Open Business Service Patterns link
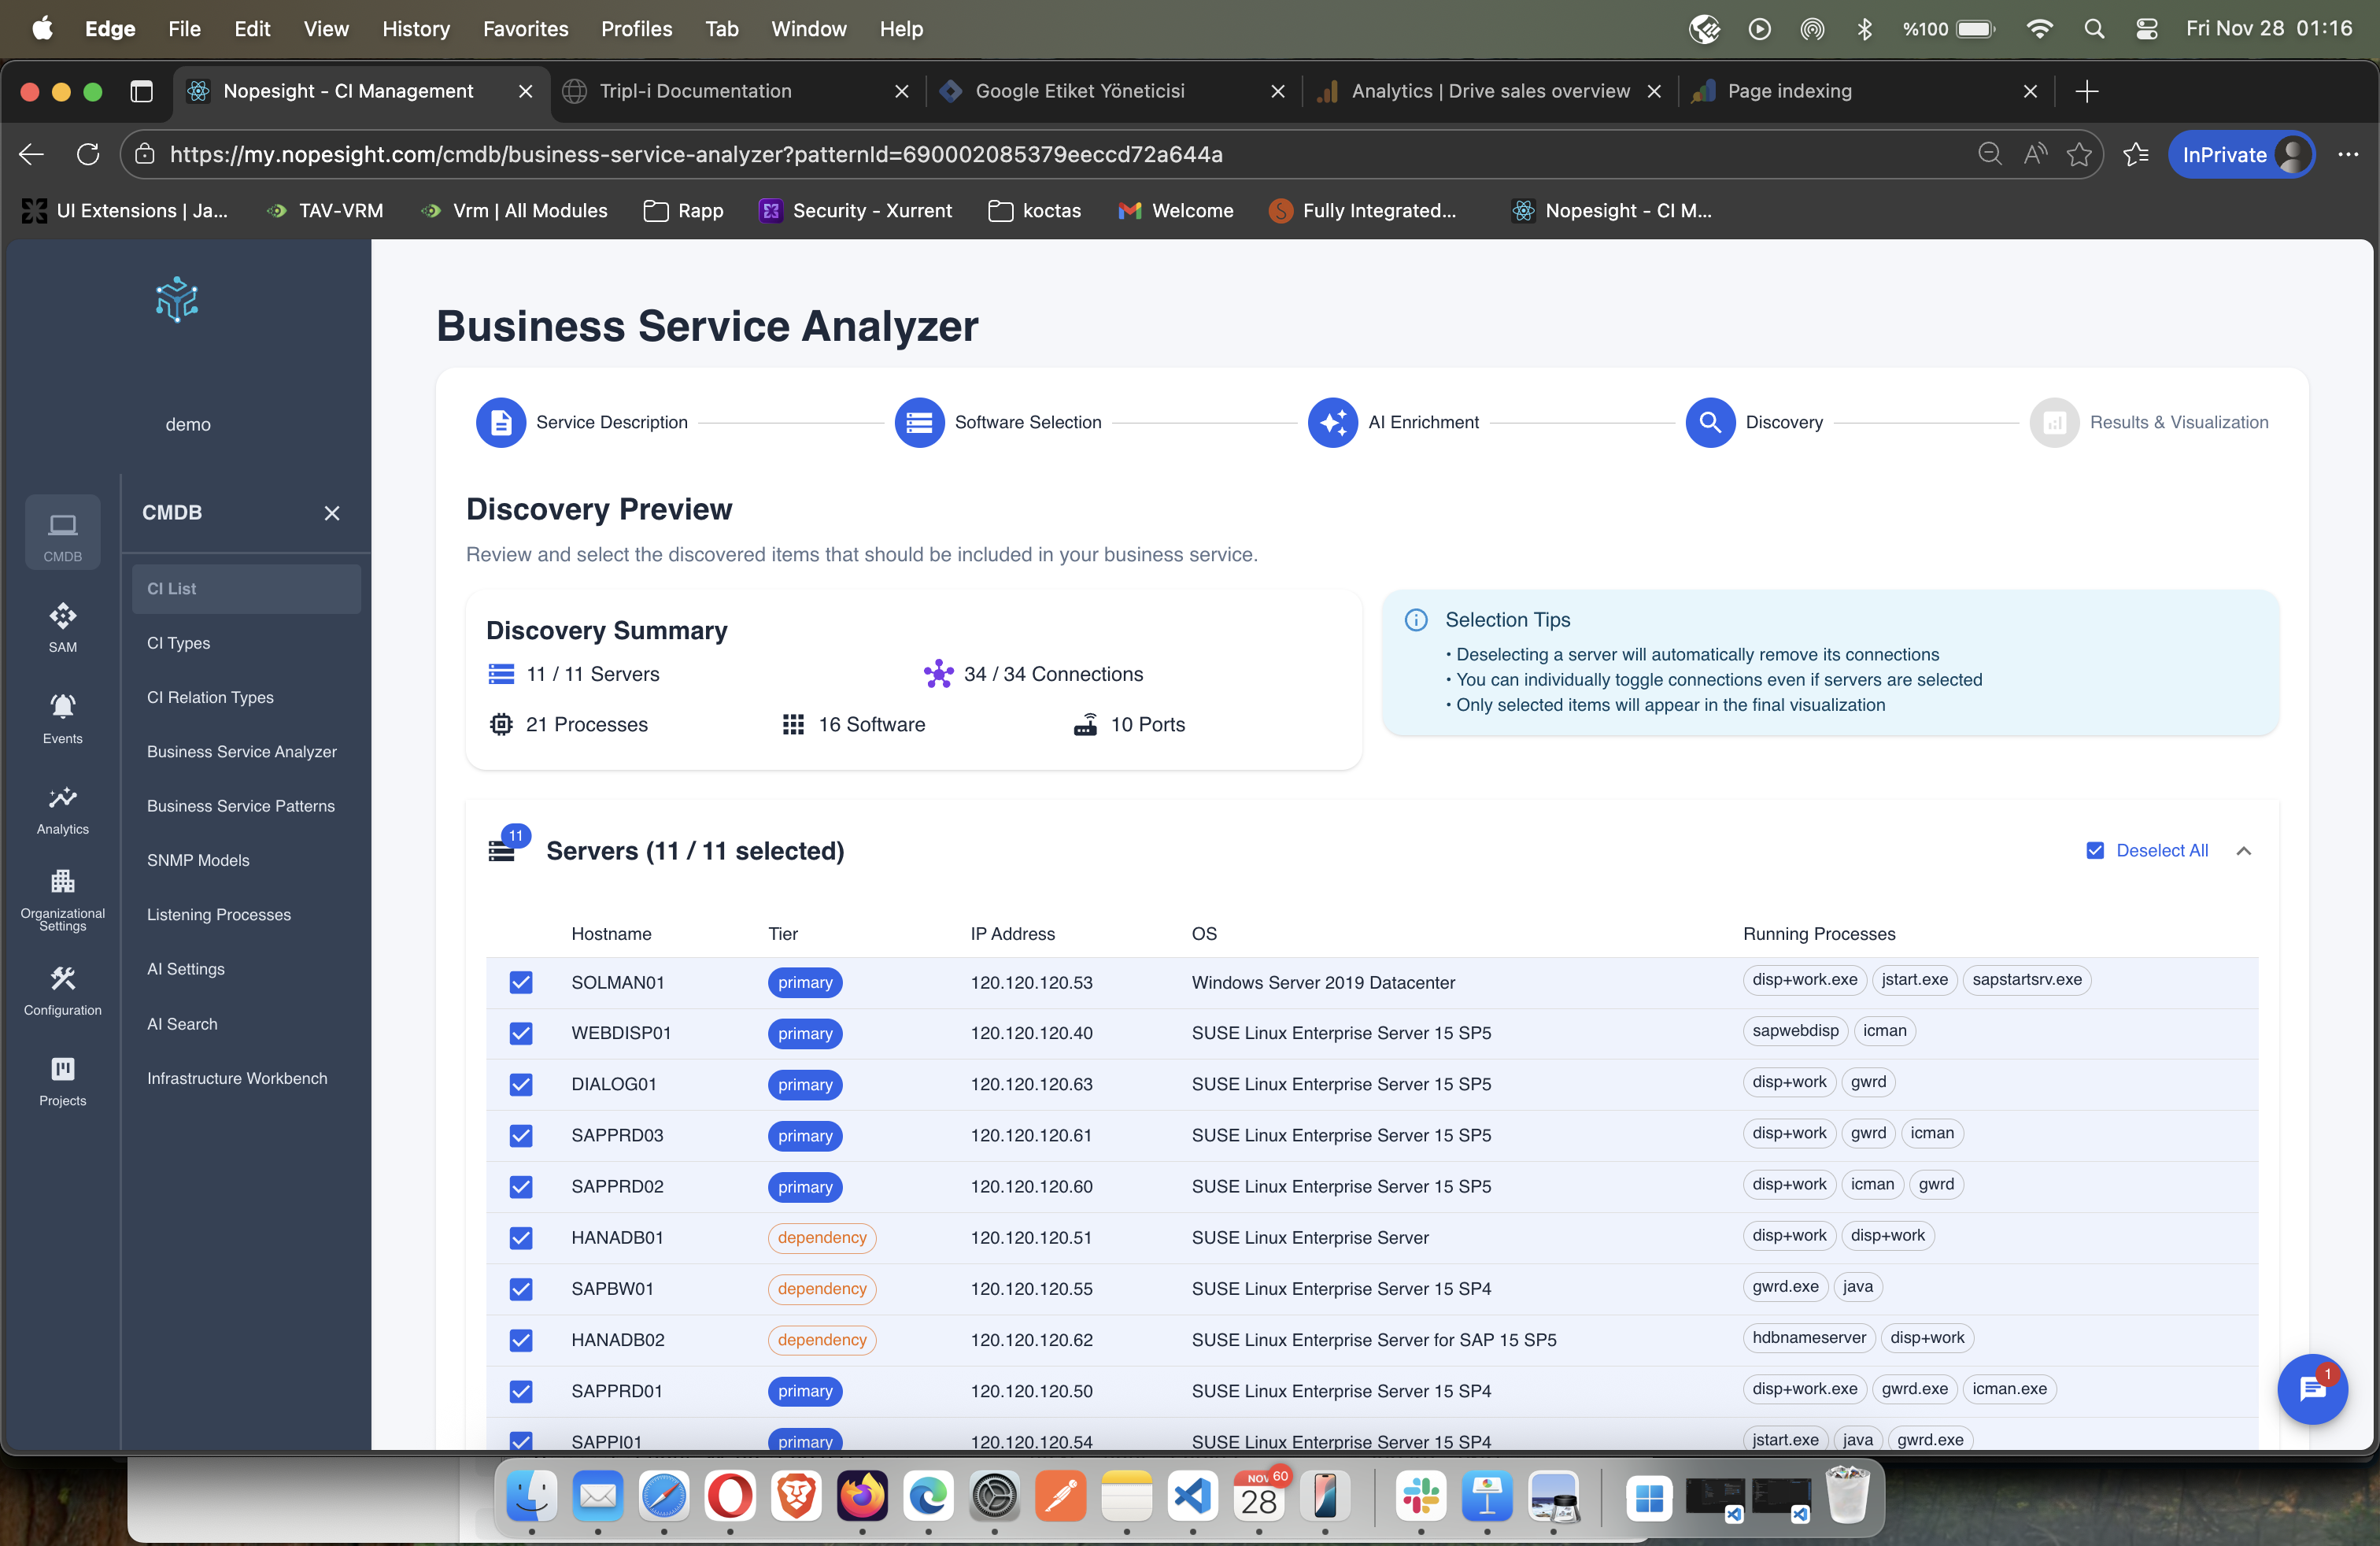Image resolution: width=2380 pixels, height=1546 pixels. [x=241, y=805]
